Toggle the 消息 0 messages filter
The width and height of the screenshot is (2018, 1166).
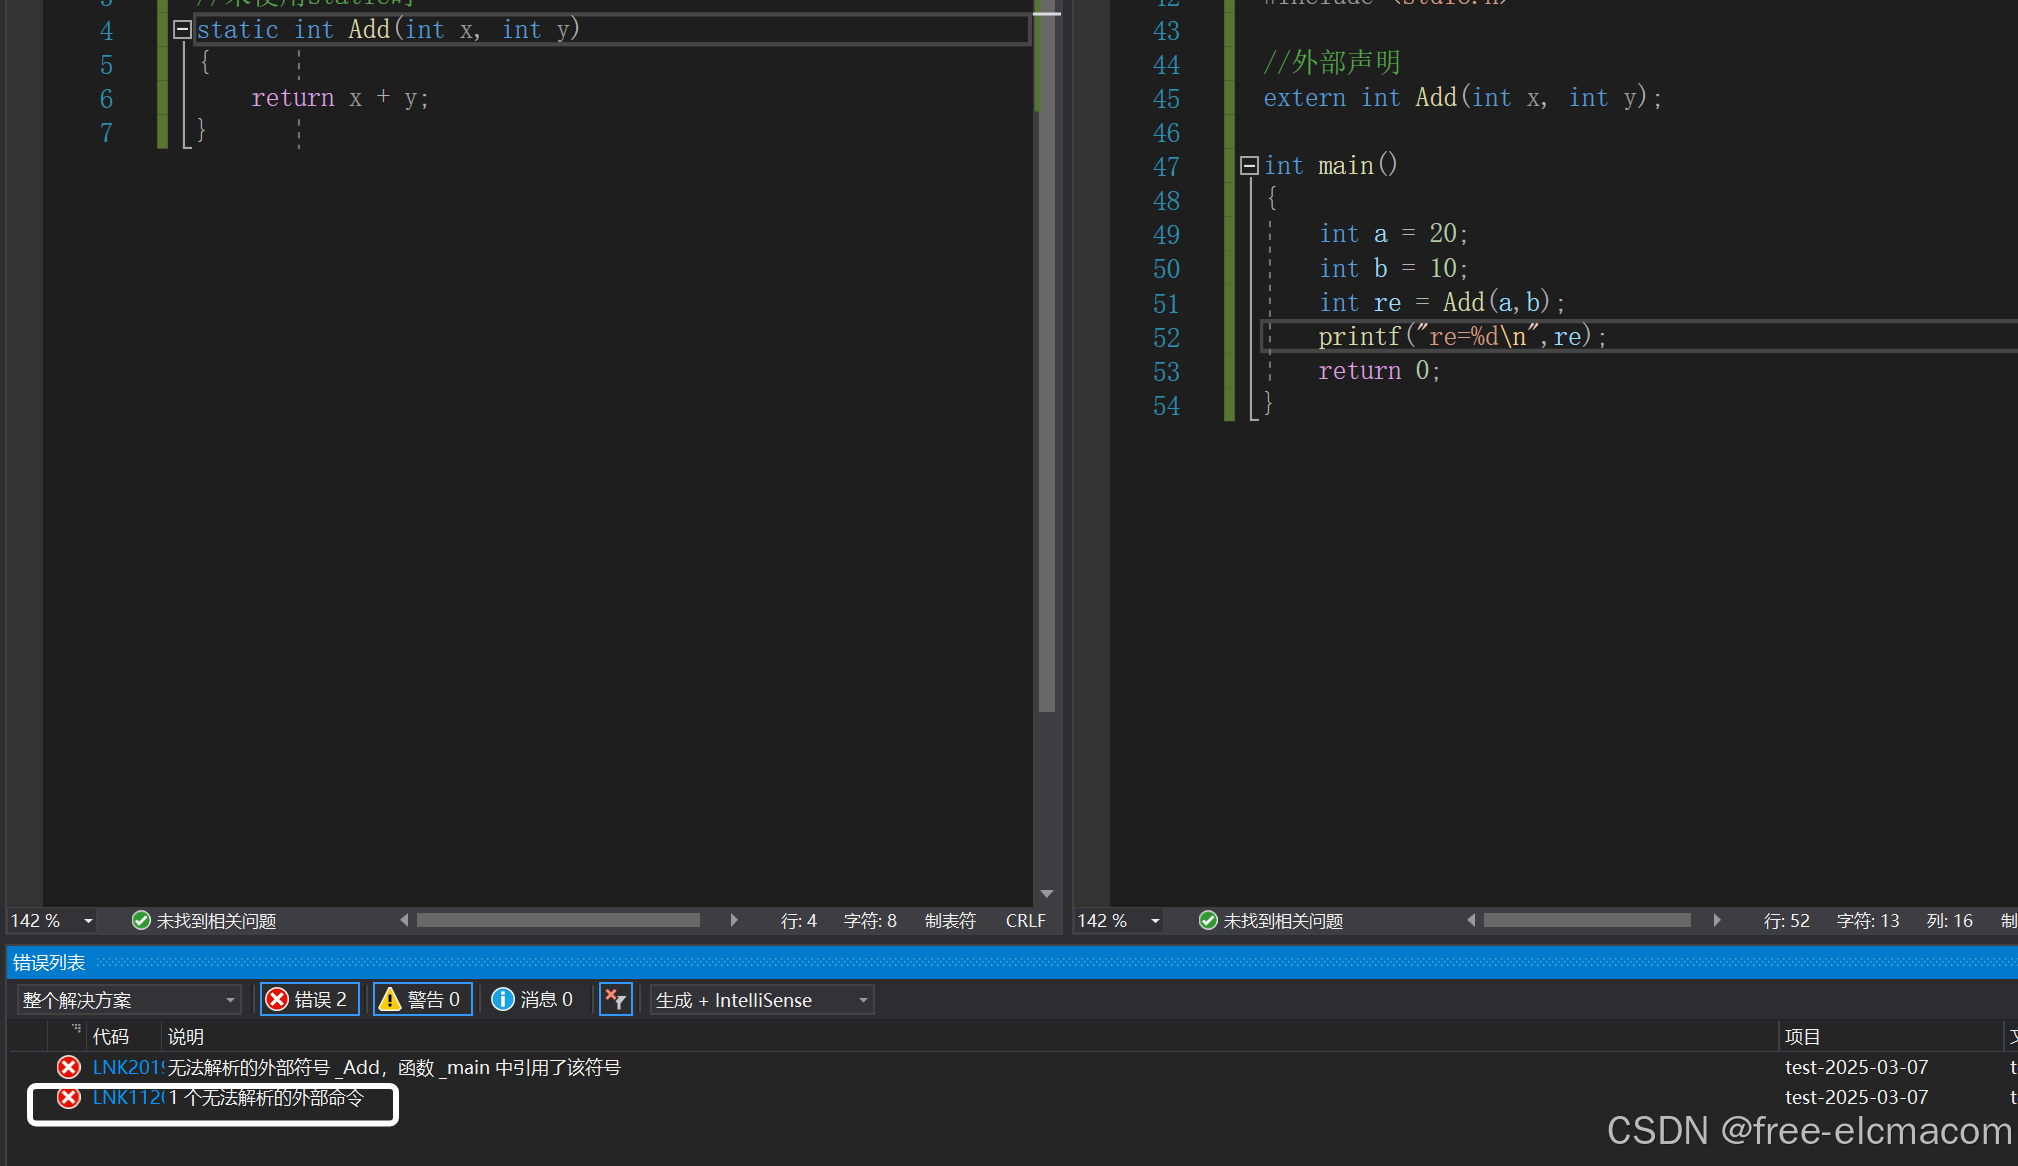coord(533,999)
